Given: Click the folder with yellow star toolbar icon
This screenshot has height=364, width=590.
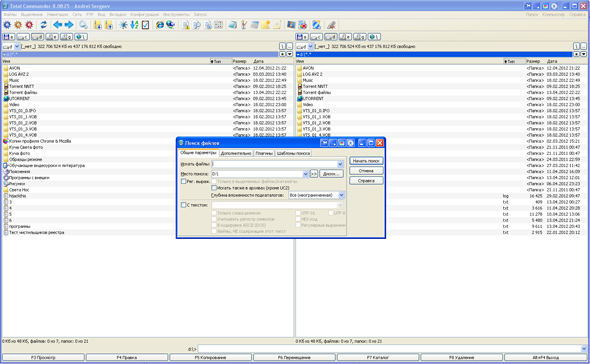Looking at the screenshot, I should coord(266,25).
